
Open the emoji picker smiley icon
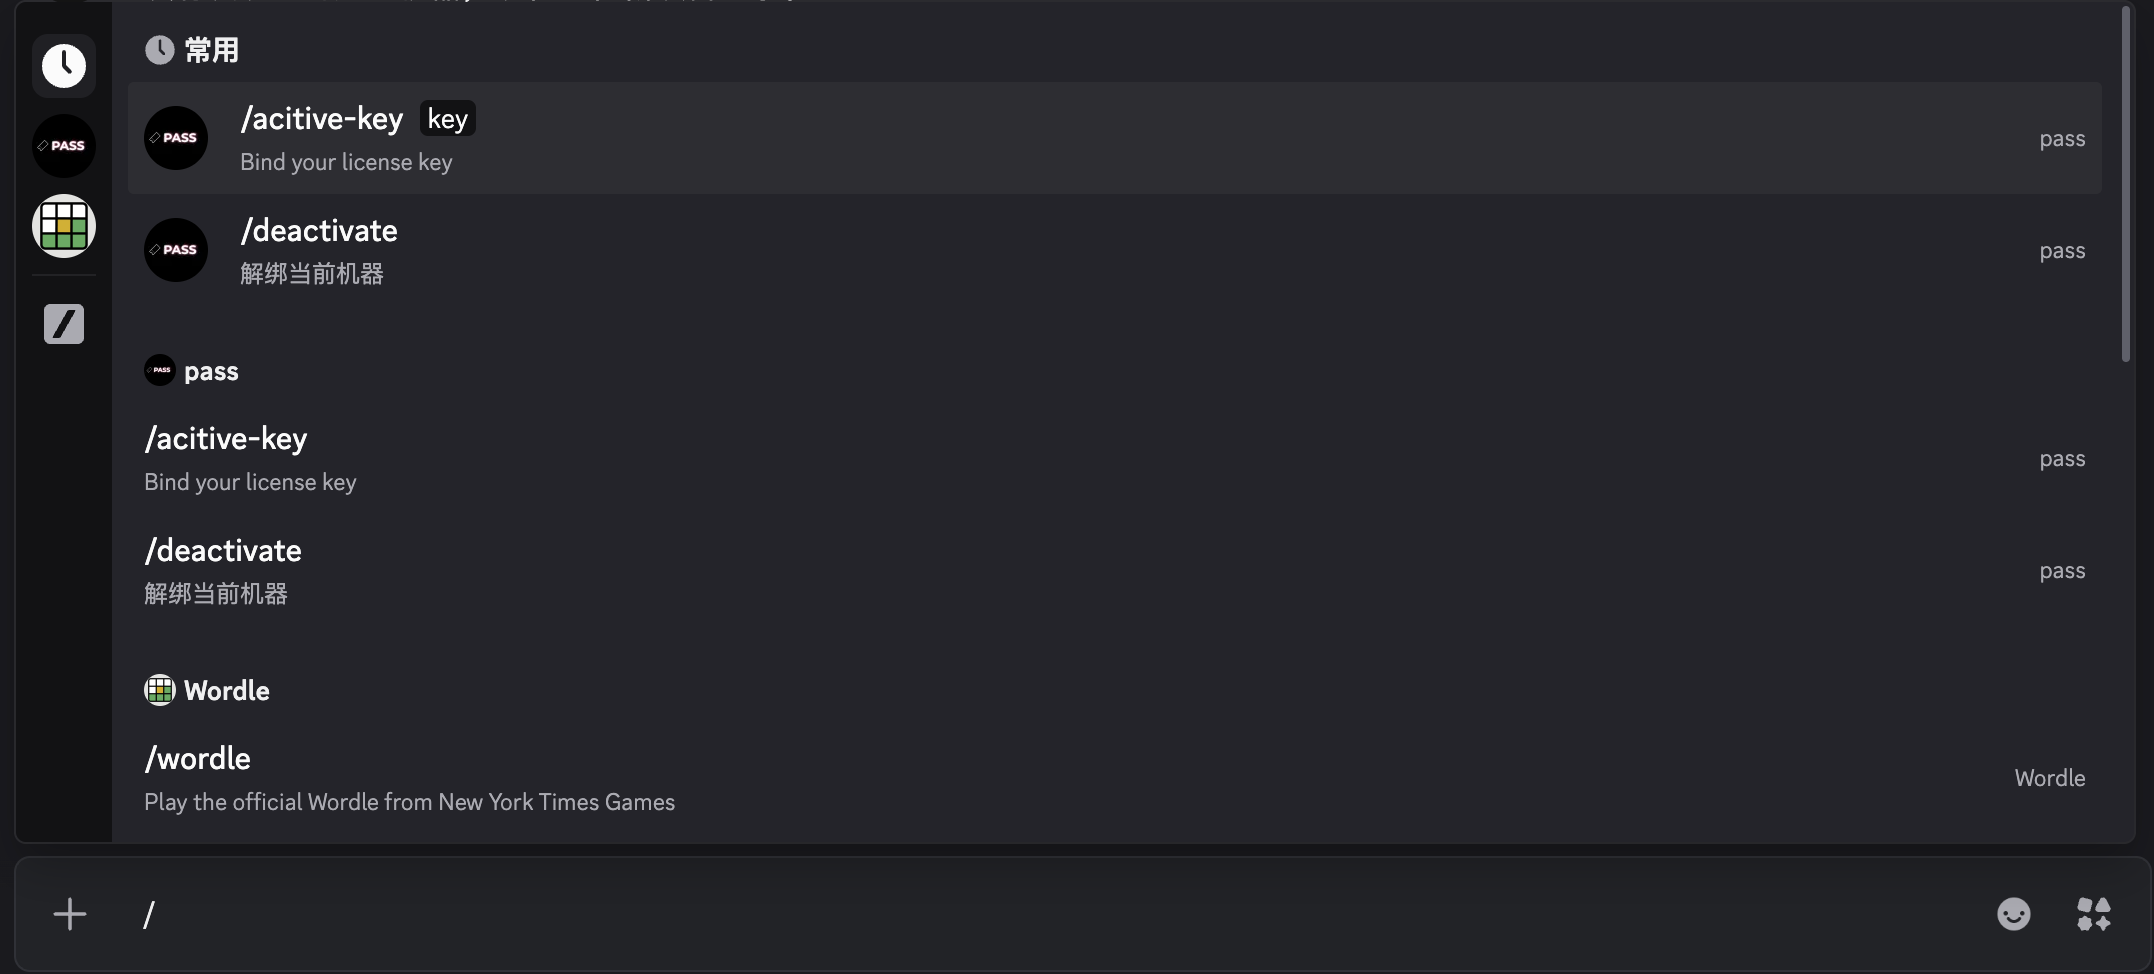pyautogui.click(x=2013, y=914)
